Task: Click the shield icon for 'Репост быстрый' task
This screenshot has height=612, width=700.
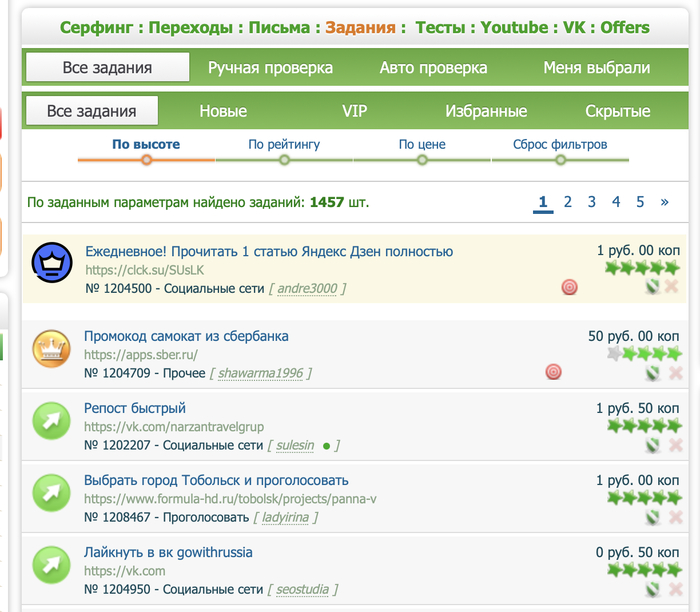Action: click(653, 445)
